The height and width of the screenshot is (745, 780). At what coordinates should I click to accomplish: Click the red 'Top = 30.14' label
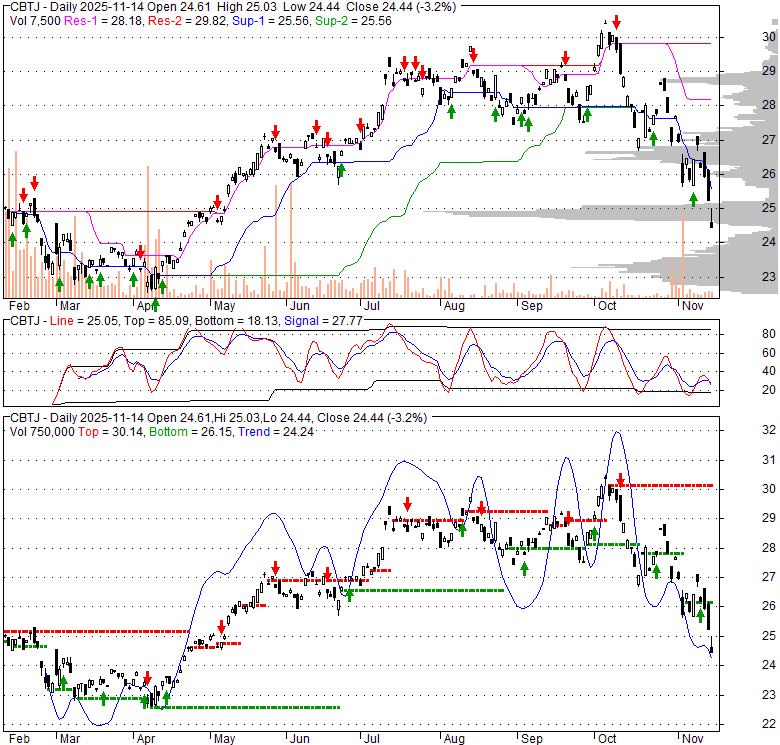click(x=110, y=432)
